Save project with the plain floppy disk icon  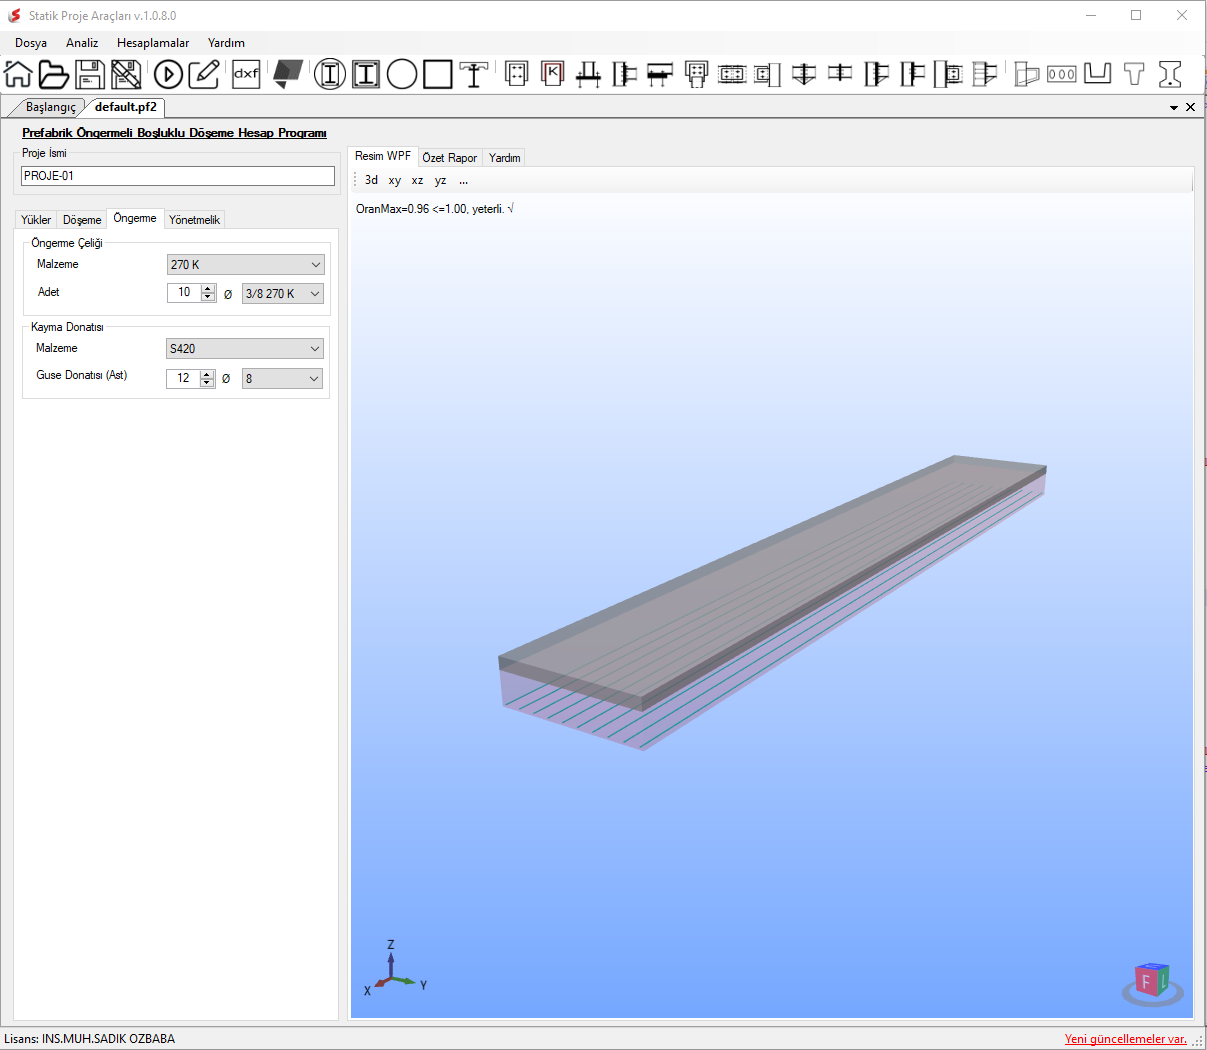(90, 74)
